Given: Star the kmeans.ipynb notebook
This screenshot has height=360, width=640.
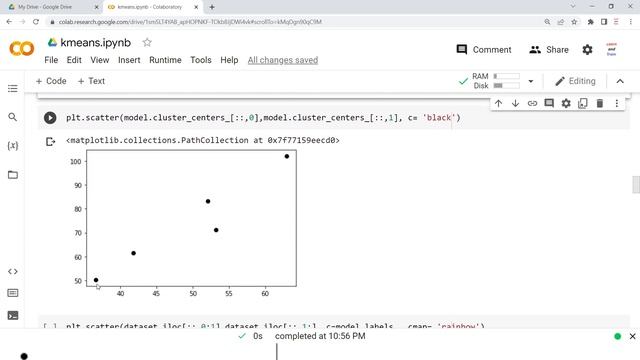Looking at the screenshot, I should click(147, 42).
